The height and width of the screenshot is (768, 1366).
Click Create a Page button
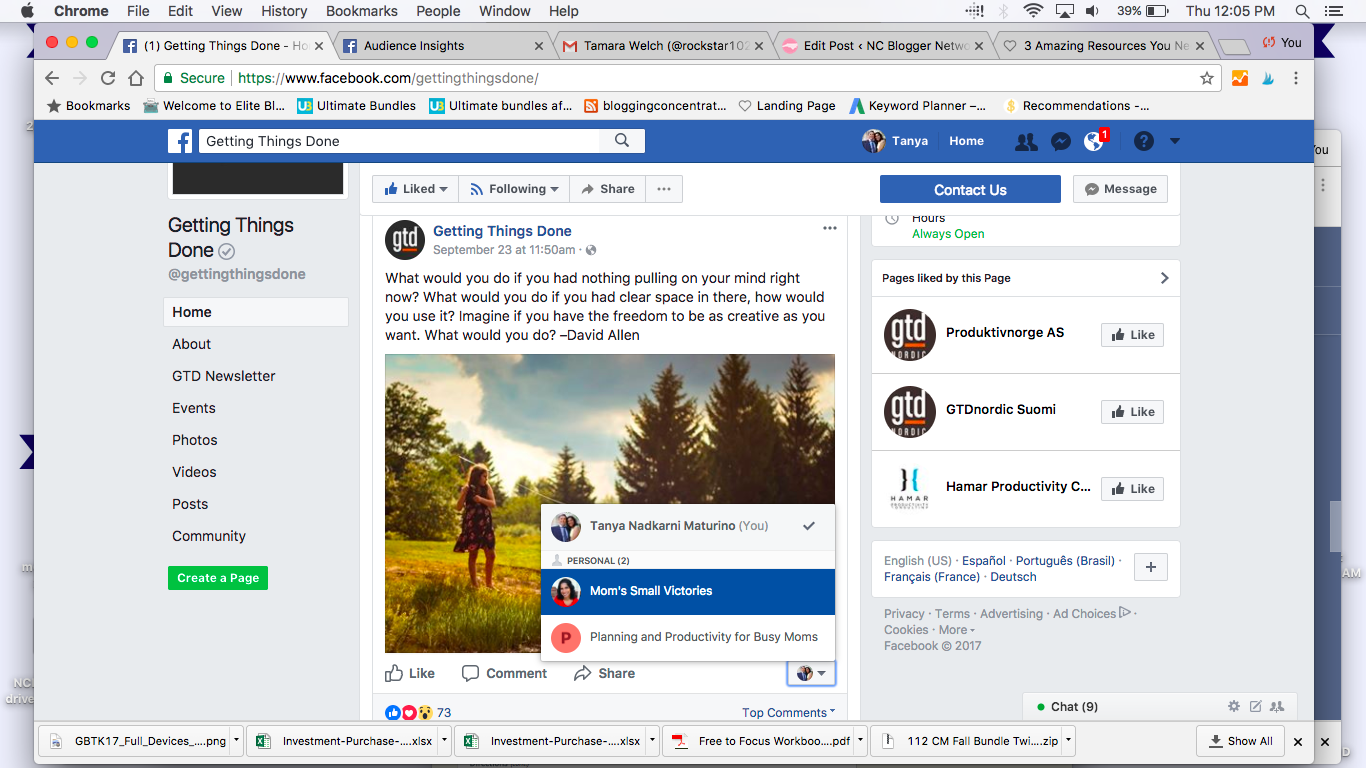[x=218, y=577]
